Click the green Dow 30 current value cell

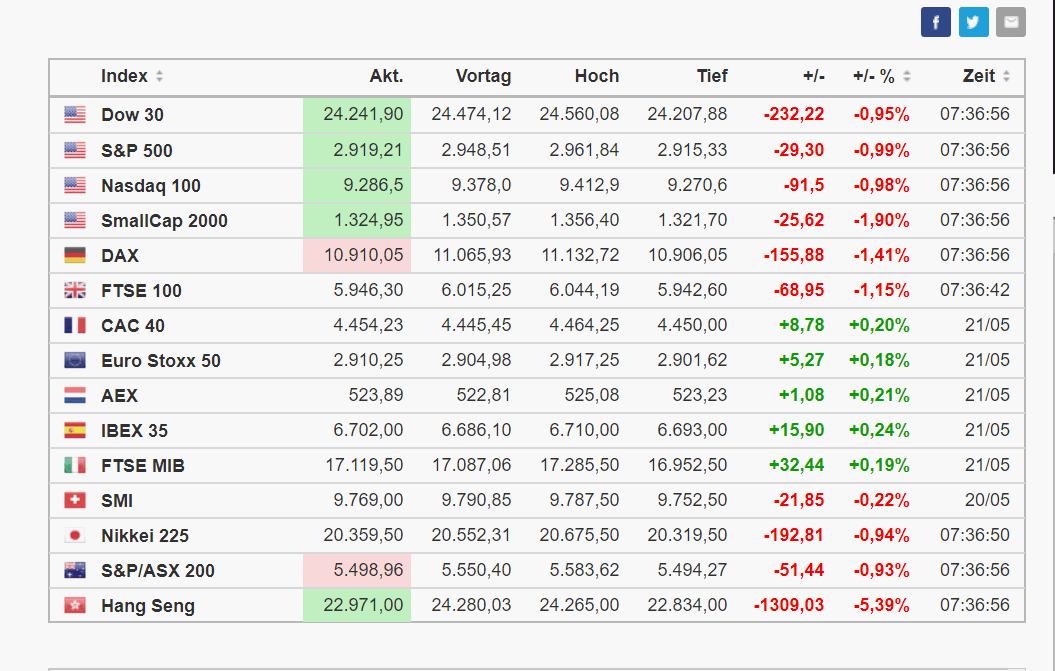click(357, 115)
